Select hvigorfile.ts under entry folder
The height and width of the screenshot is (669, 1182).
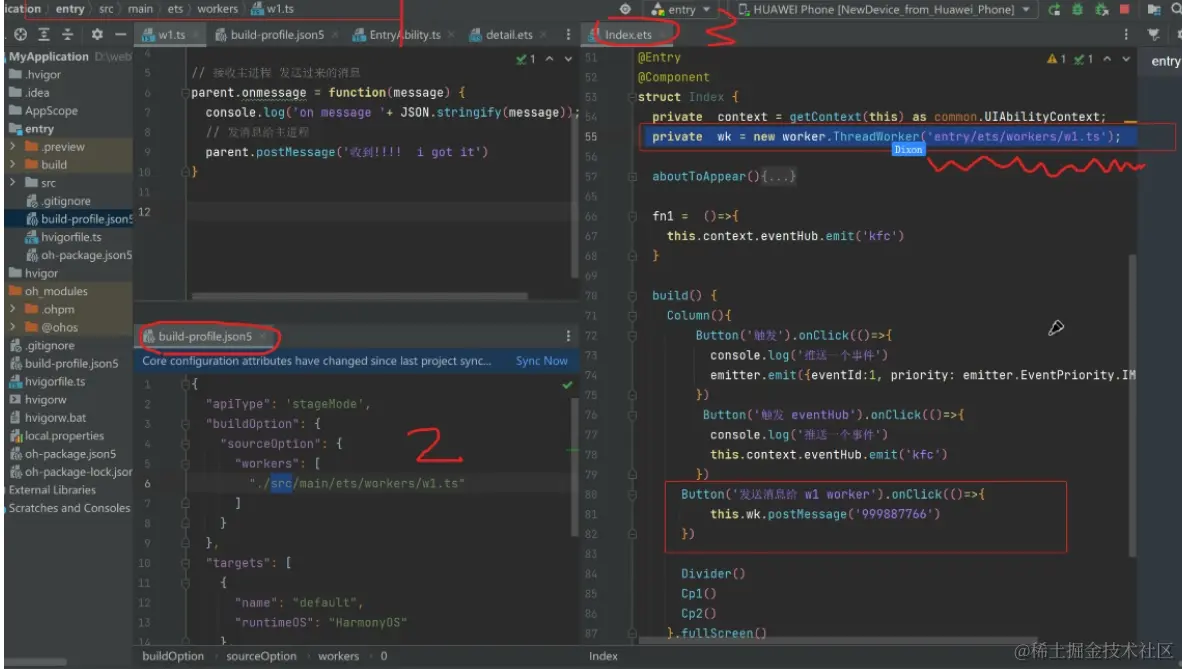point(63,237)
